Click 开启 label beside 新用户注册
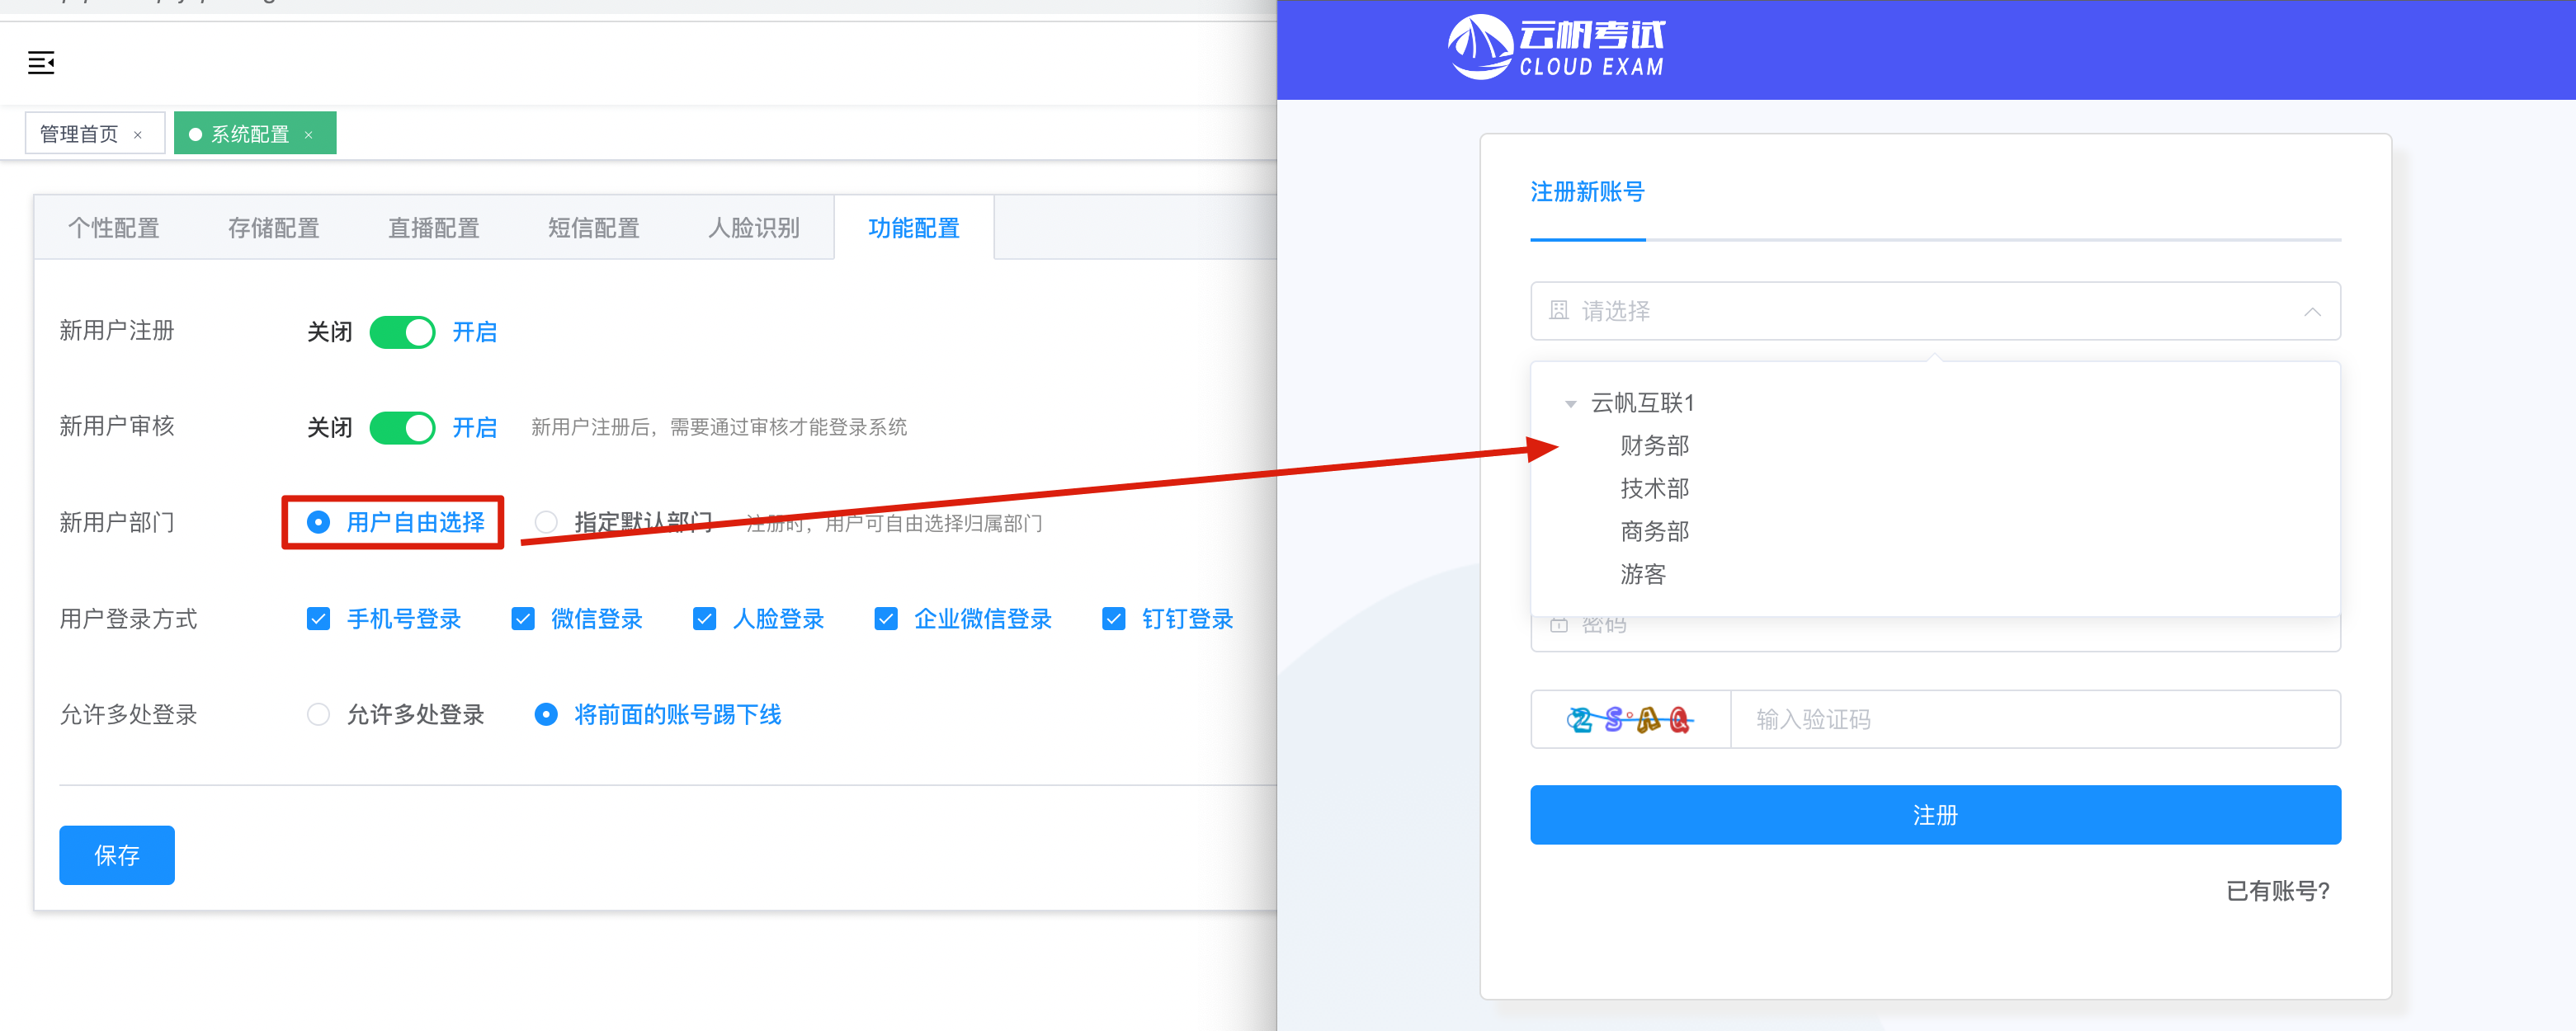Image resolution: width=2576 pixels, height=1031 pixels. [474, 332]
